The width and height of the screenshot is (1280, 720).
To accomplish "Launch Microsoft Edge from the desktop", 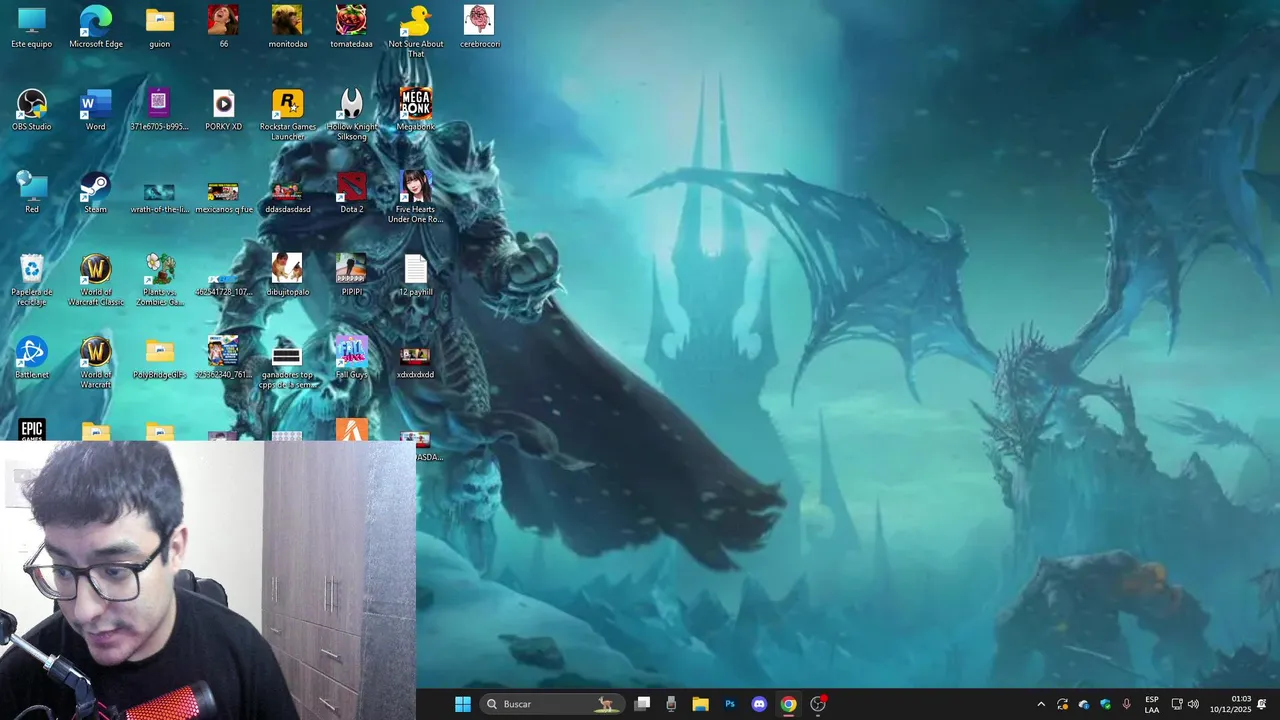I will (96, 27).
